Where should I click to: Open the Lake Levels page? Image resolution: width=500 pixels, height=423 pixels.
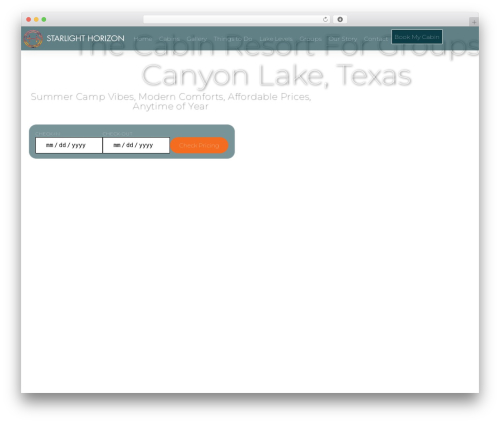[276, 39]
